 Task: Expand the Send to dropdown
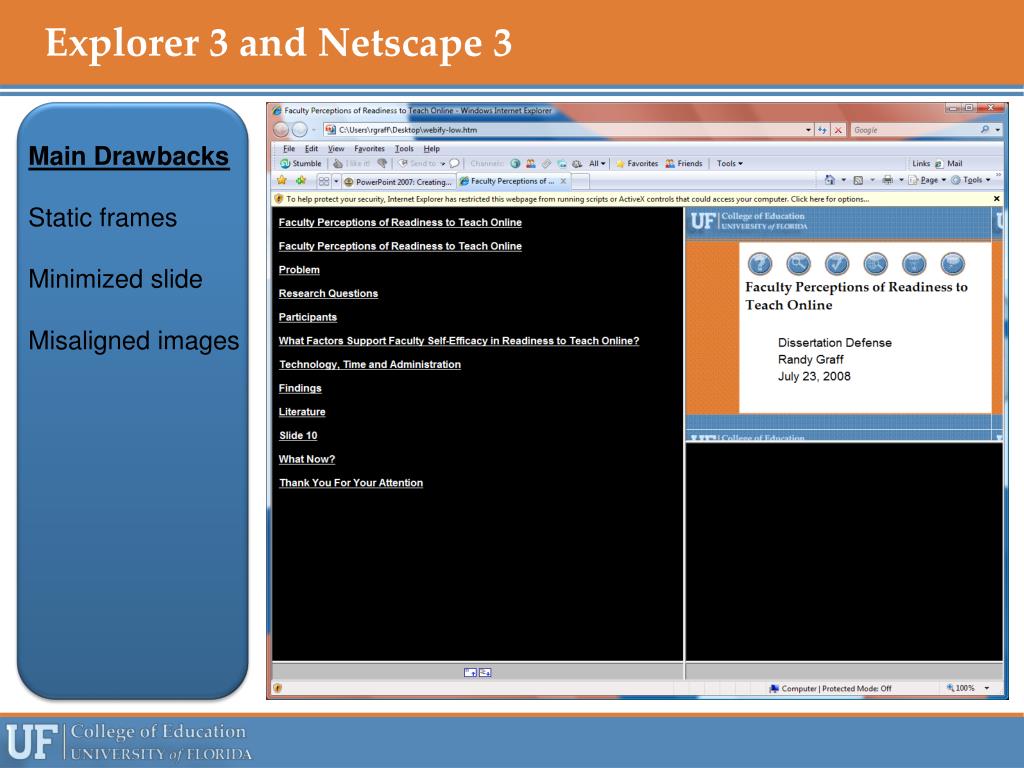point(442,164)
